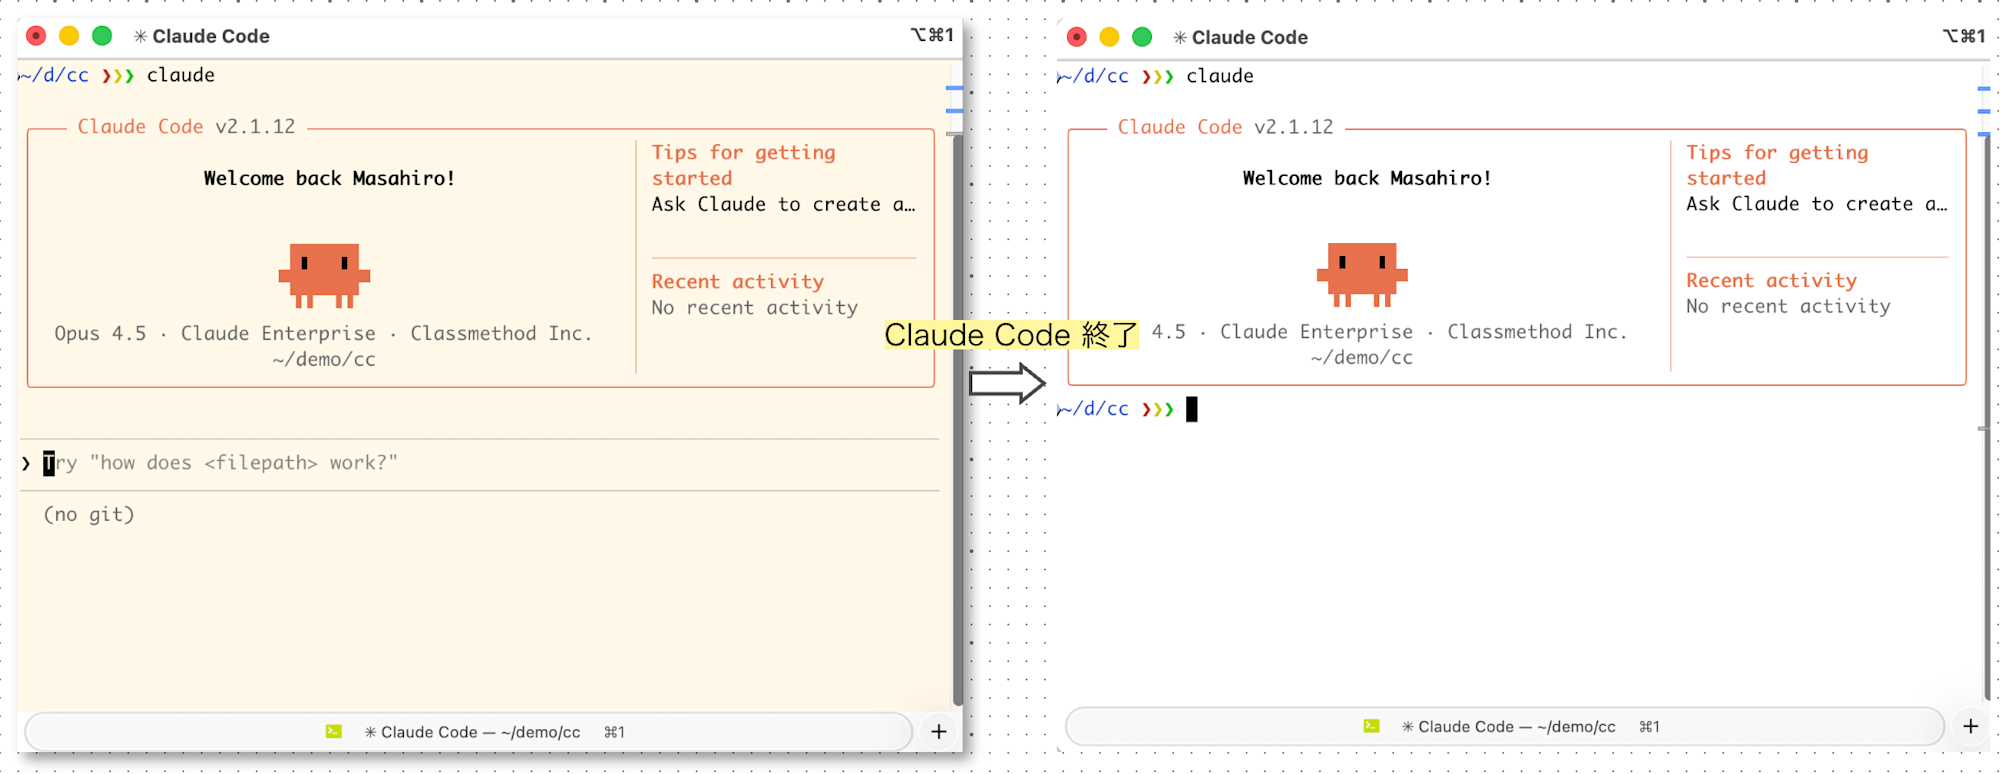Click '~/demo/cc' path in right welcome box
2000x774 pixels.
click(x=1362, y=358)
